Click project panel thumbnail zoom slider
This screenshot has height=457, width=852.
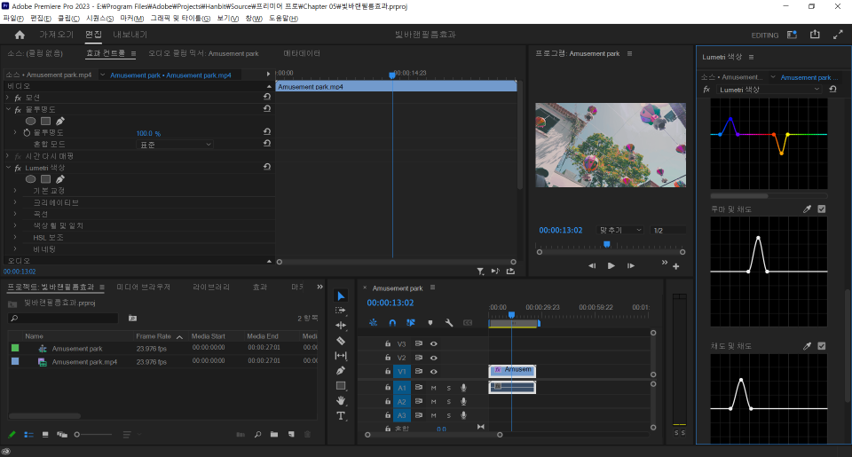click(93, 435)
